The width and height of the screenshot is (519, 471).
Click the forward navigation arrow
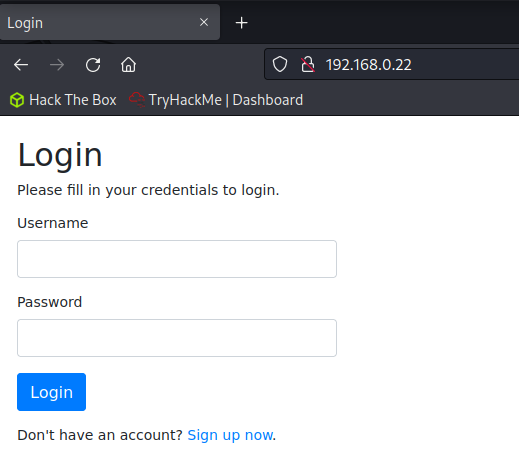click(57, 65)
